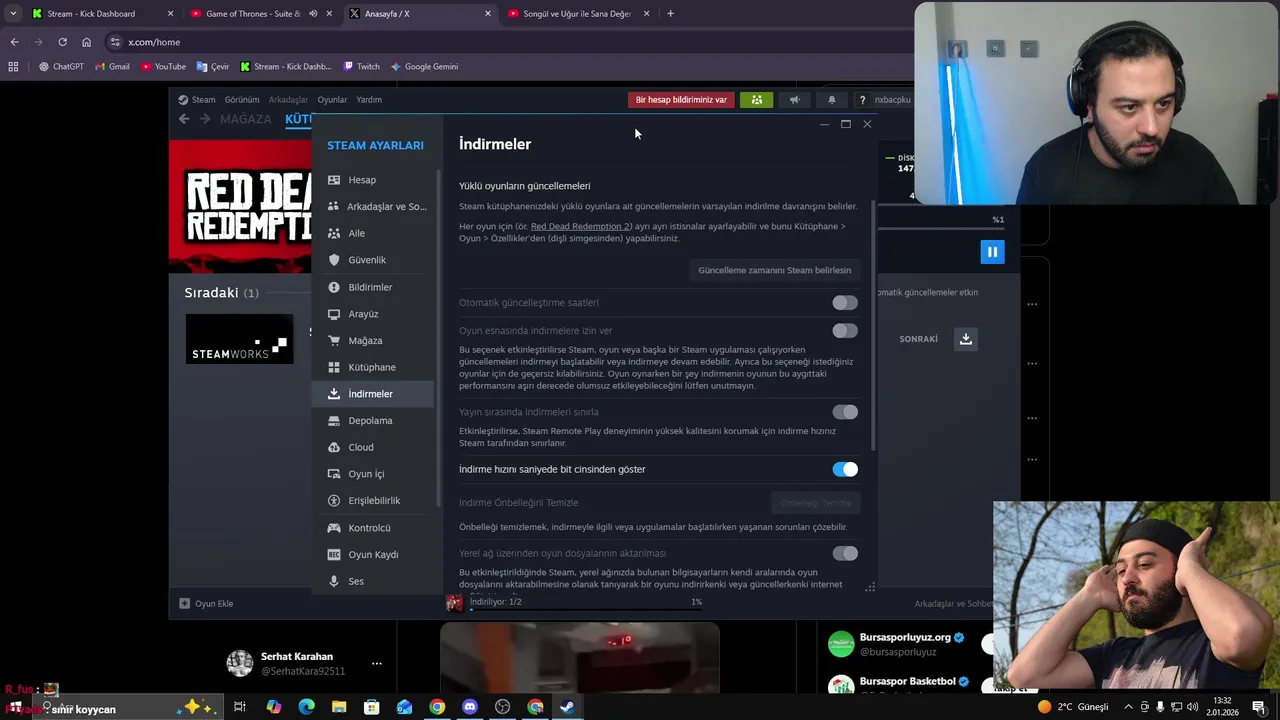This screenshot has width=1280, height=720.
Task: Open the Depolama settings section
Action: coord(373,421)
